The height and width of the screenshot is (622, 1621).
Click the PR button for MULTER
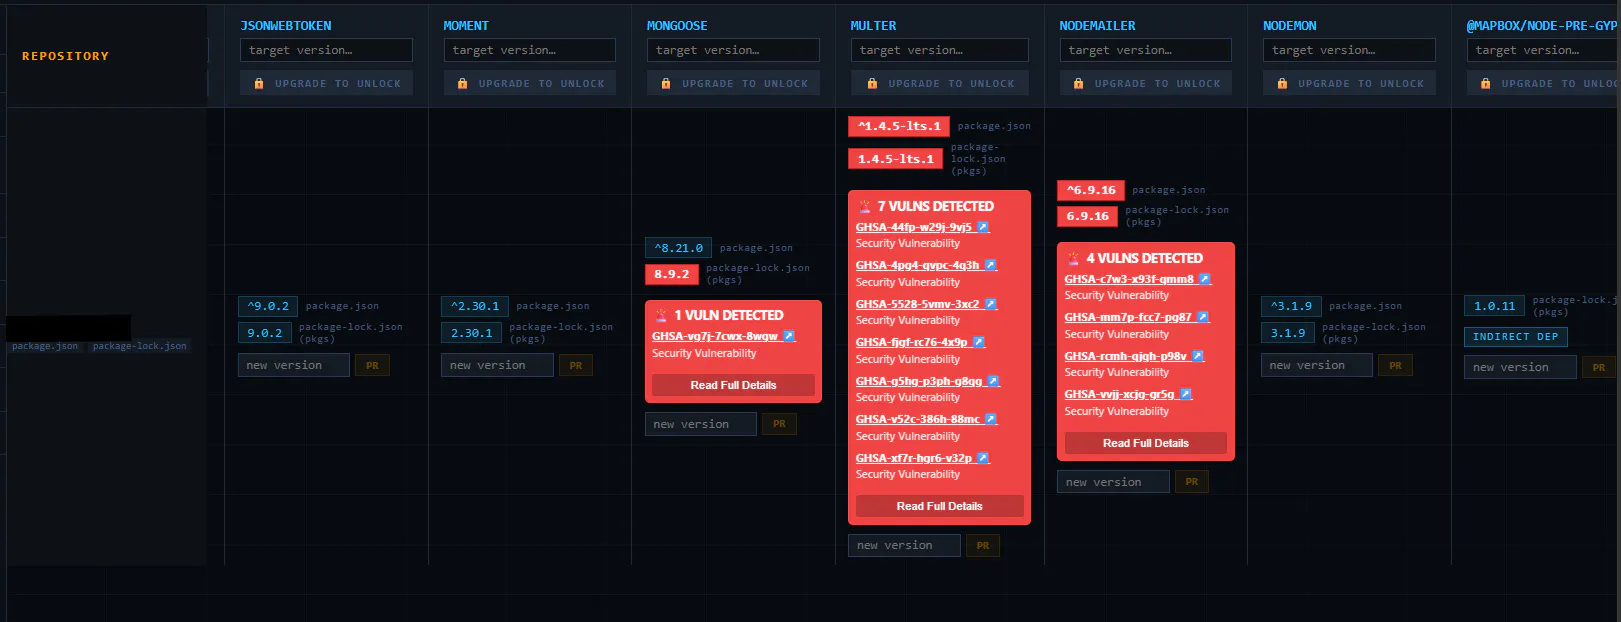tap(983, 546)
